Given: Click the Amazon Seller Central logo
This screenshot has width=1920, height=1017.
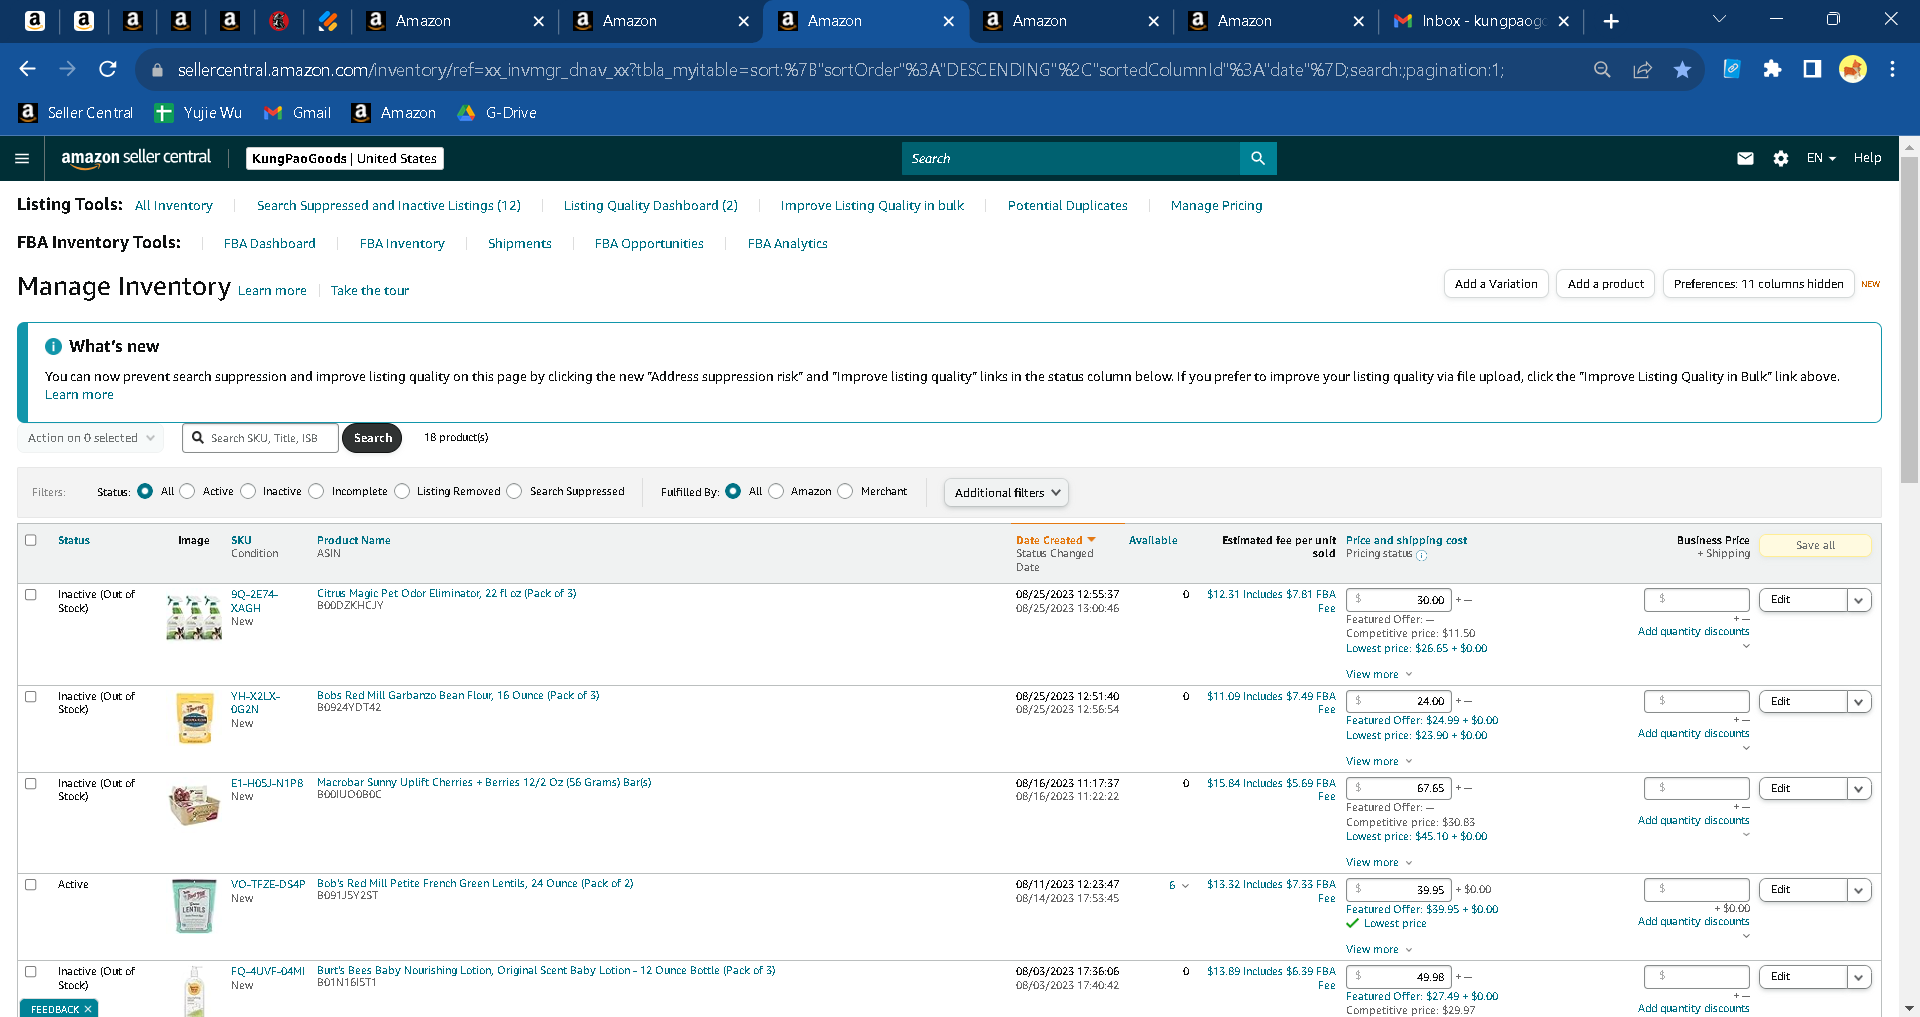Looking at the screenshot, I should (136, 158).
